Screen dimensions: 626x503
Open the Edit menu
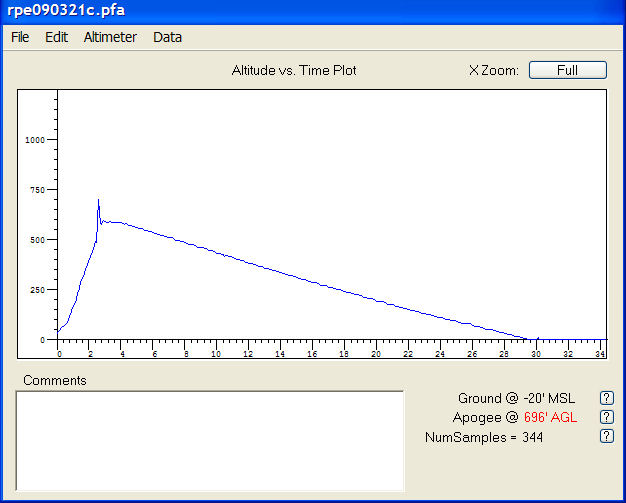coord(56,37)
